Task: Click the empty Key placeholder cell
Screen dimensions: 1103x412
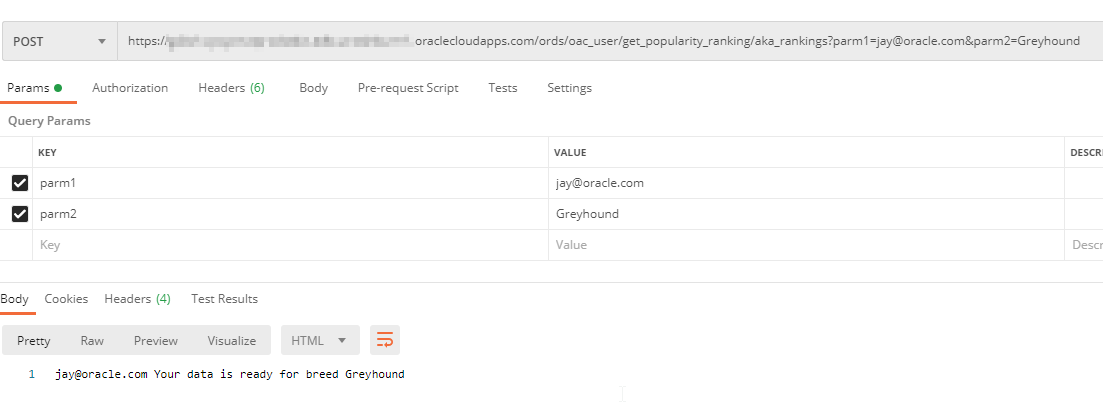Action: 290,245
